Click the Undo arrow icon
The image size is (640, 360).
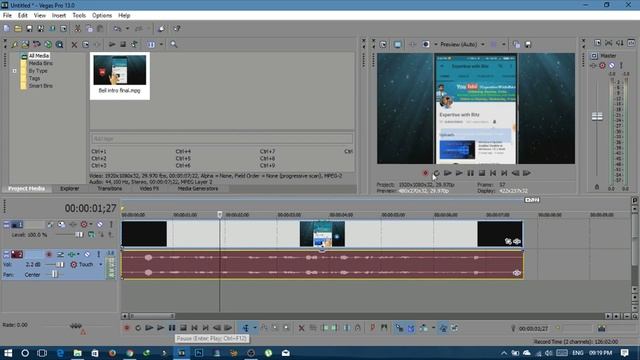click(118, 29)
